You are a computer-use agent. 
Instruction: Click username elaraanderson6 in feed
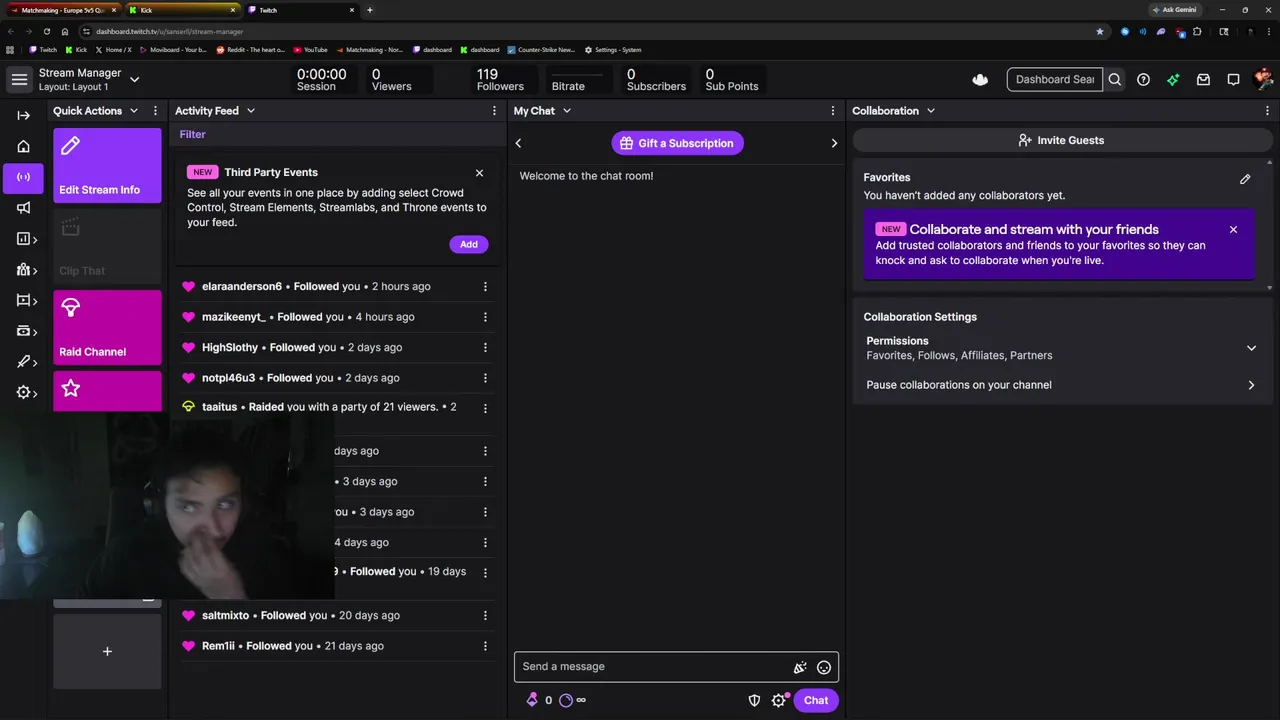(x=242, y=286)
